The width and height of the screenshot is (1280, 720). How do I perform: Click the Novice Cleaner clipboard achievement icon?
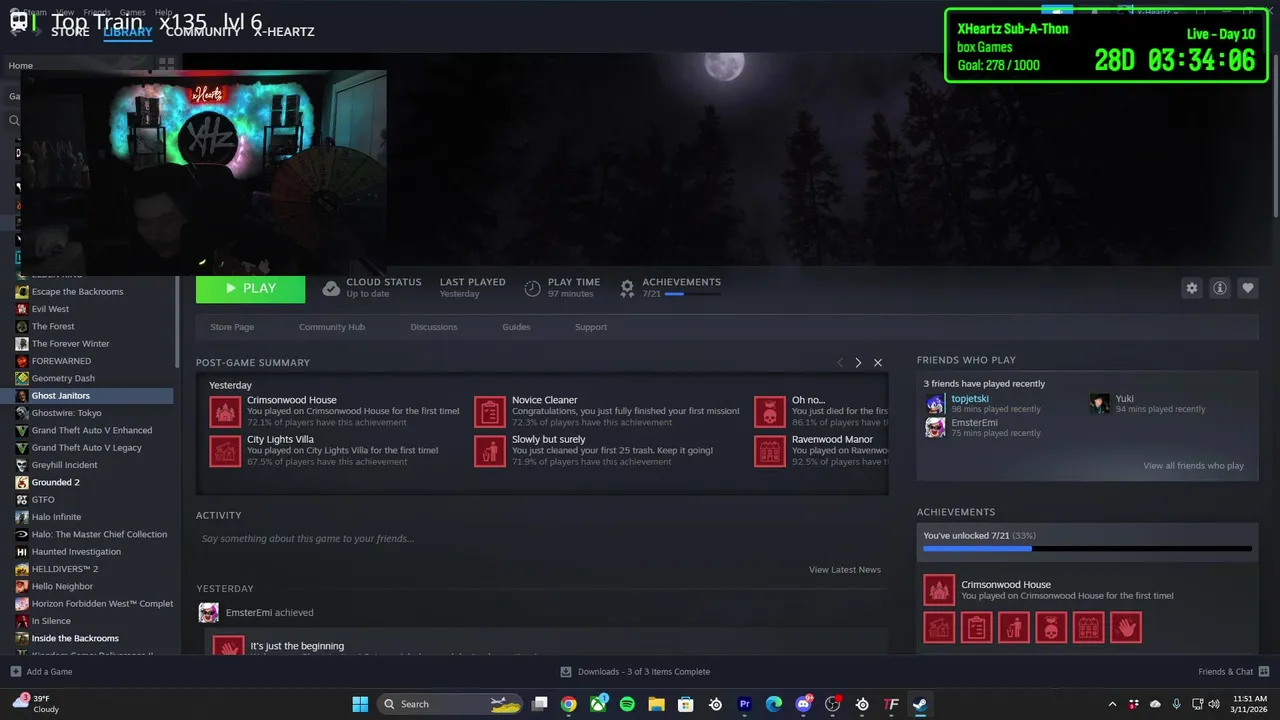tap(489, 411)
